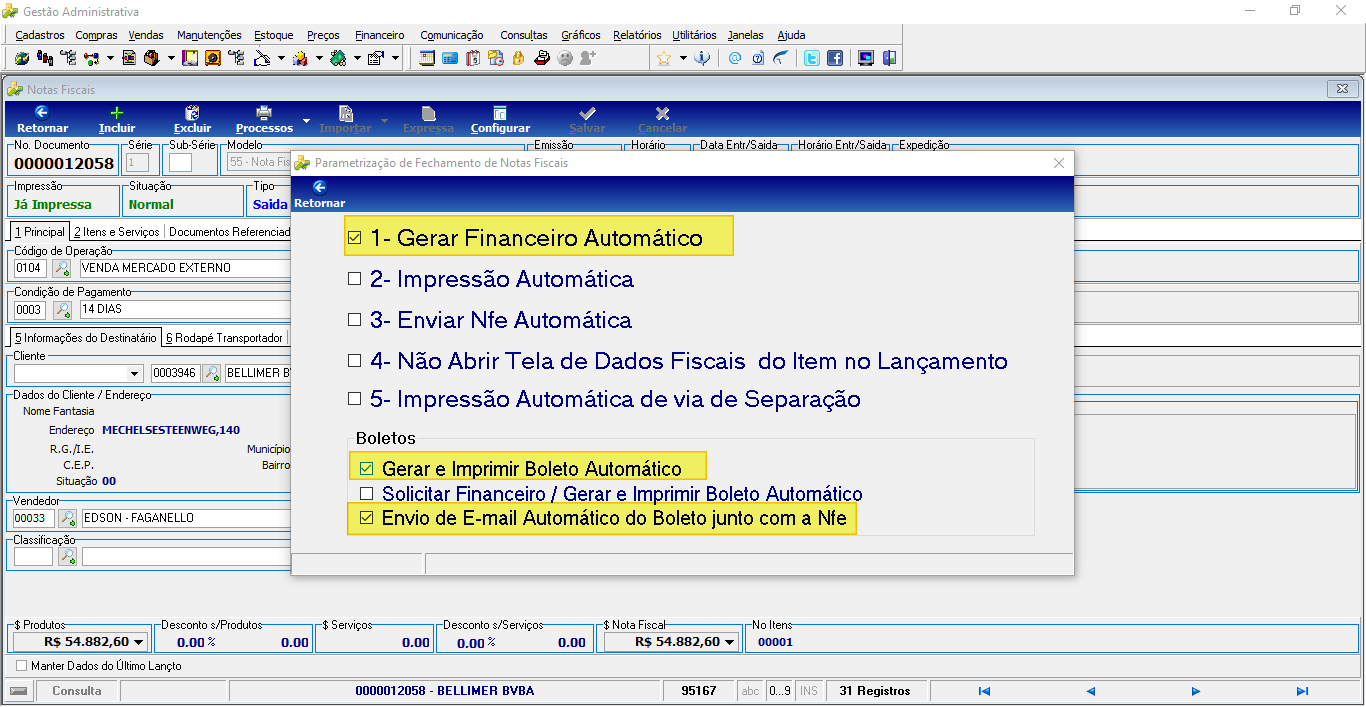Uncheck Envio de E-mail Automático do Boleto

click(x=366, y=518)
